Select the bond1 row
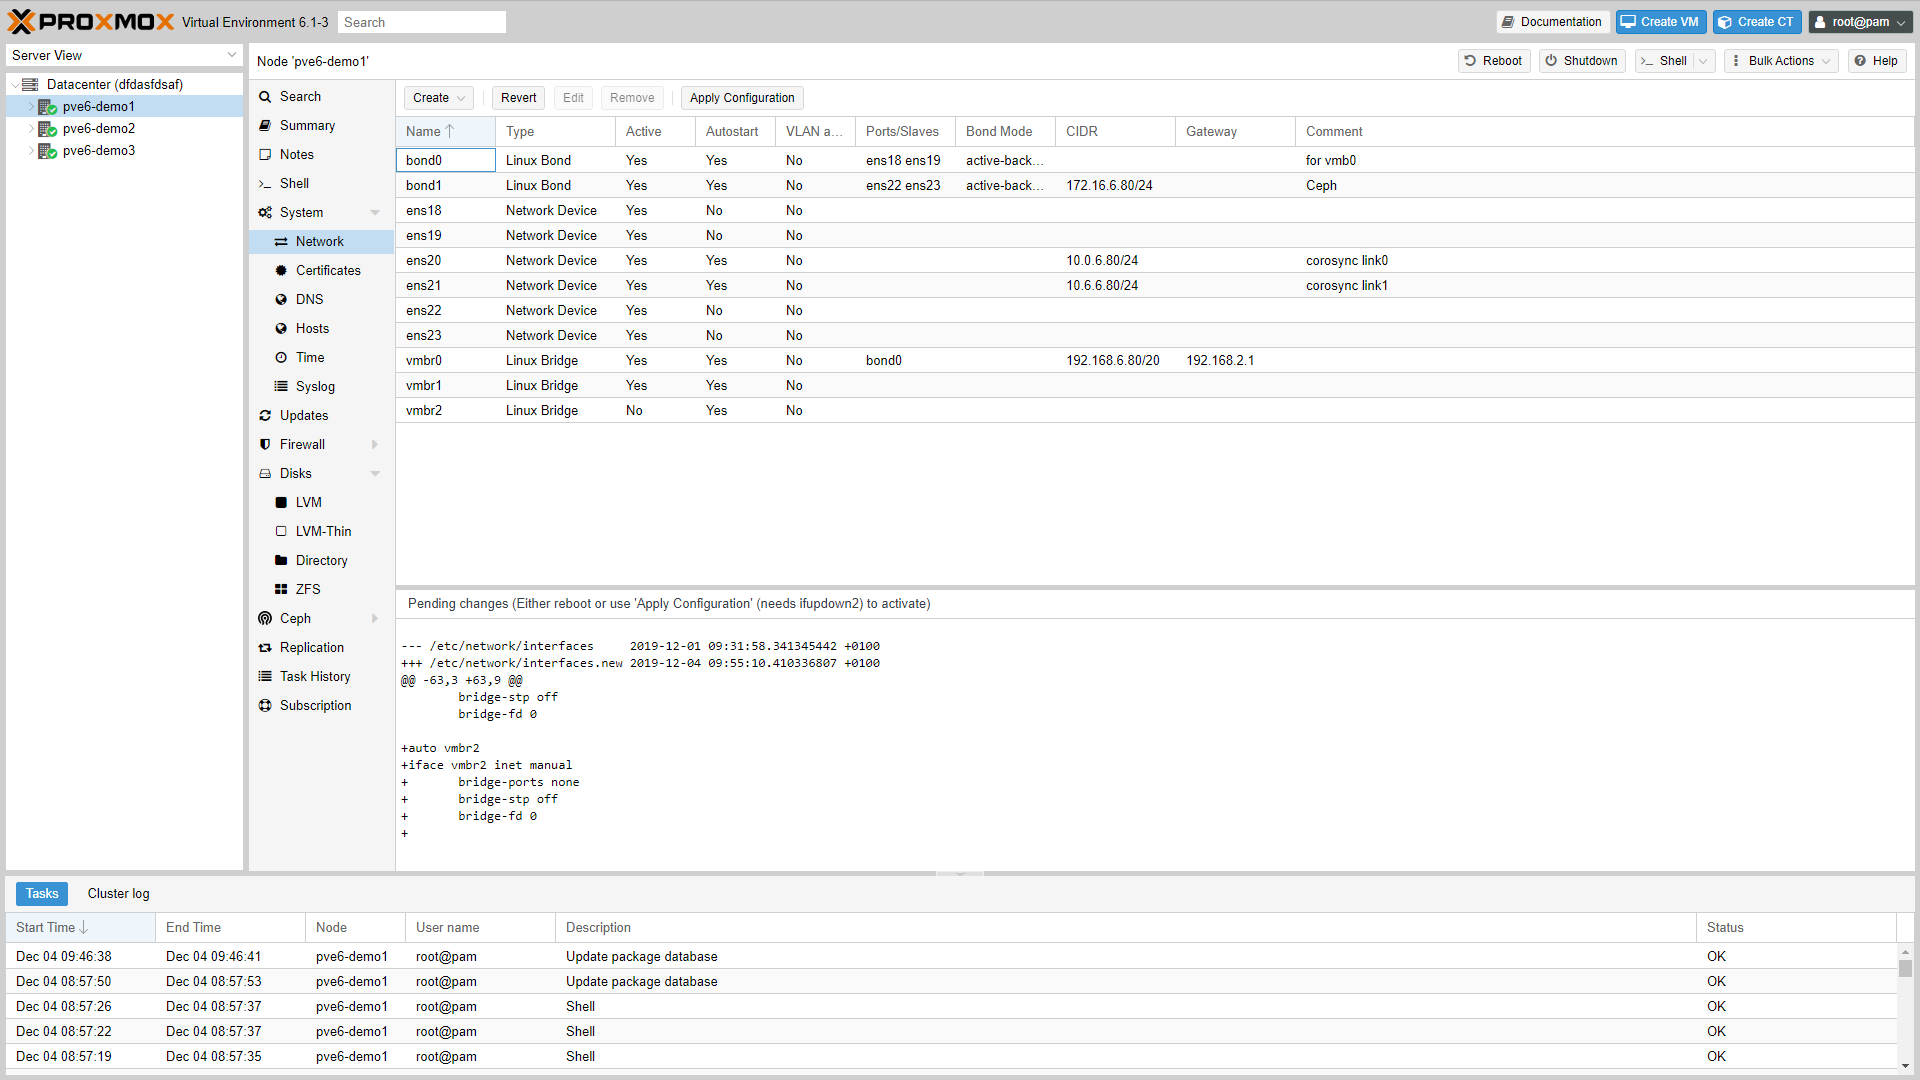1920x1080 pixels. (1155, 186)
